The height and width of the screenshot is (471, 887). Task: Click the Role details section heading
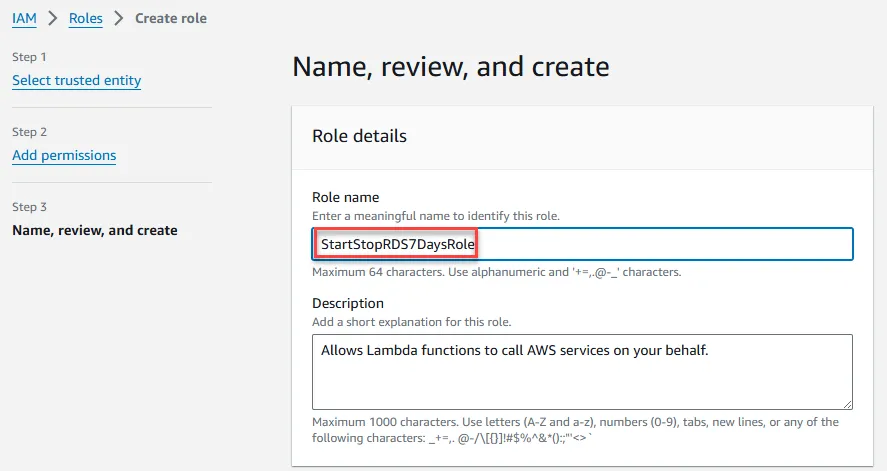pyautogui.click(x=359, y=136)
